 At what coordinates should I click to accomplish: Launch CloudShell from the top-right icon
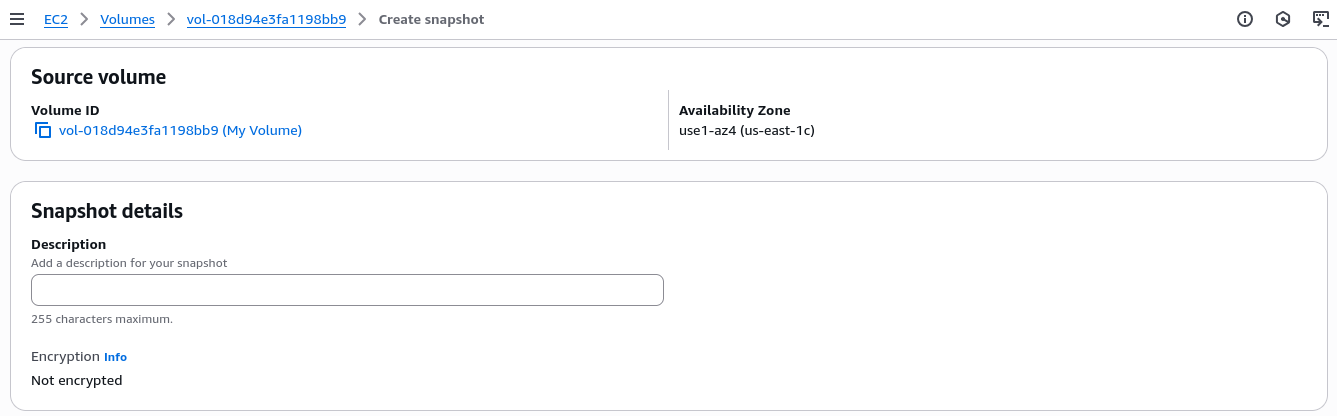(1320, 19)
